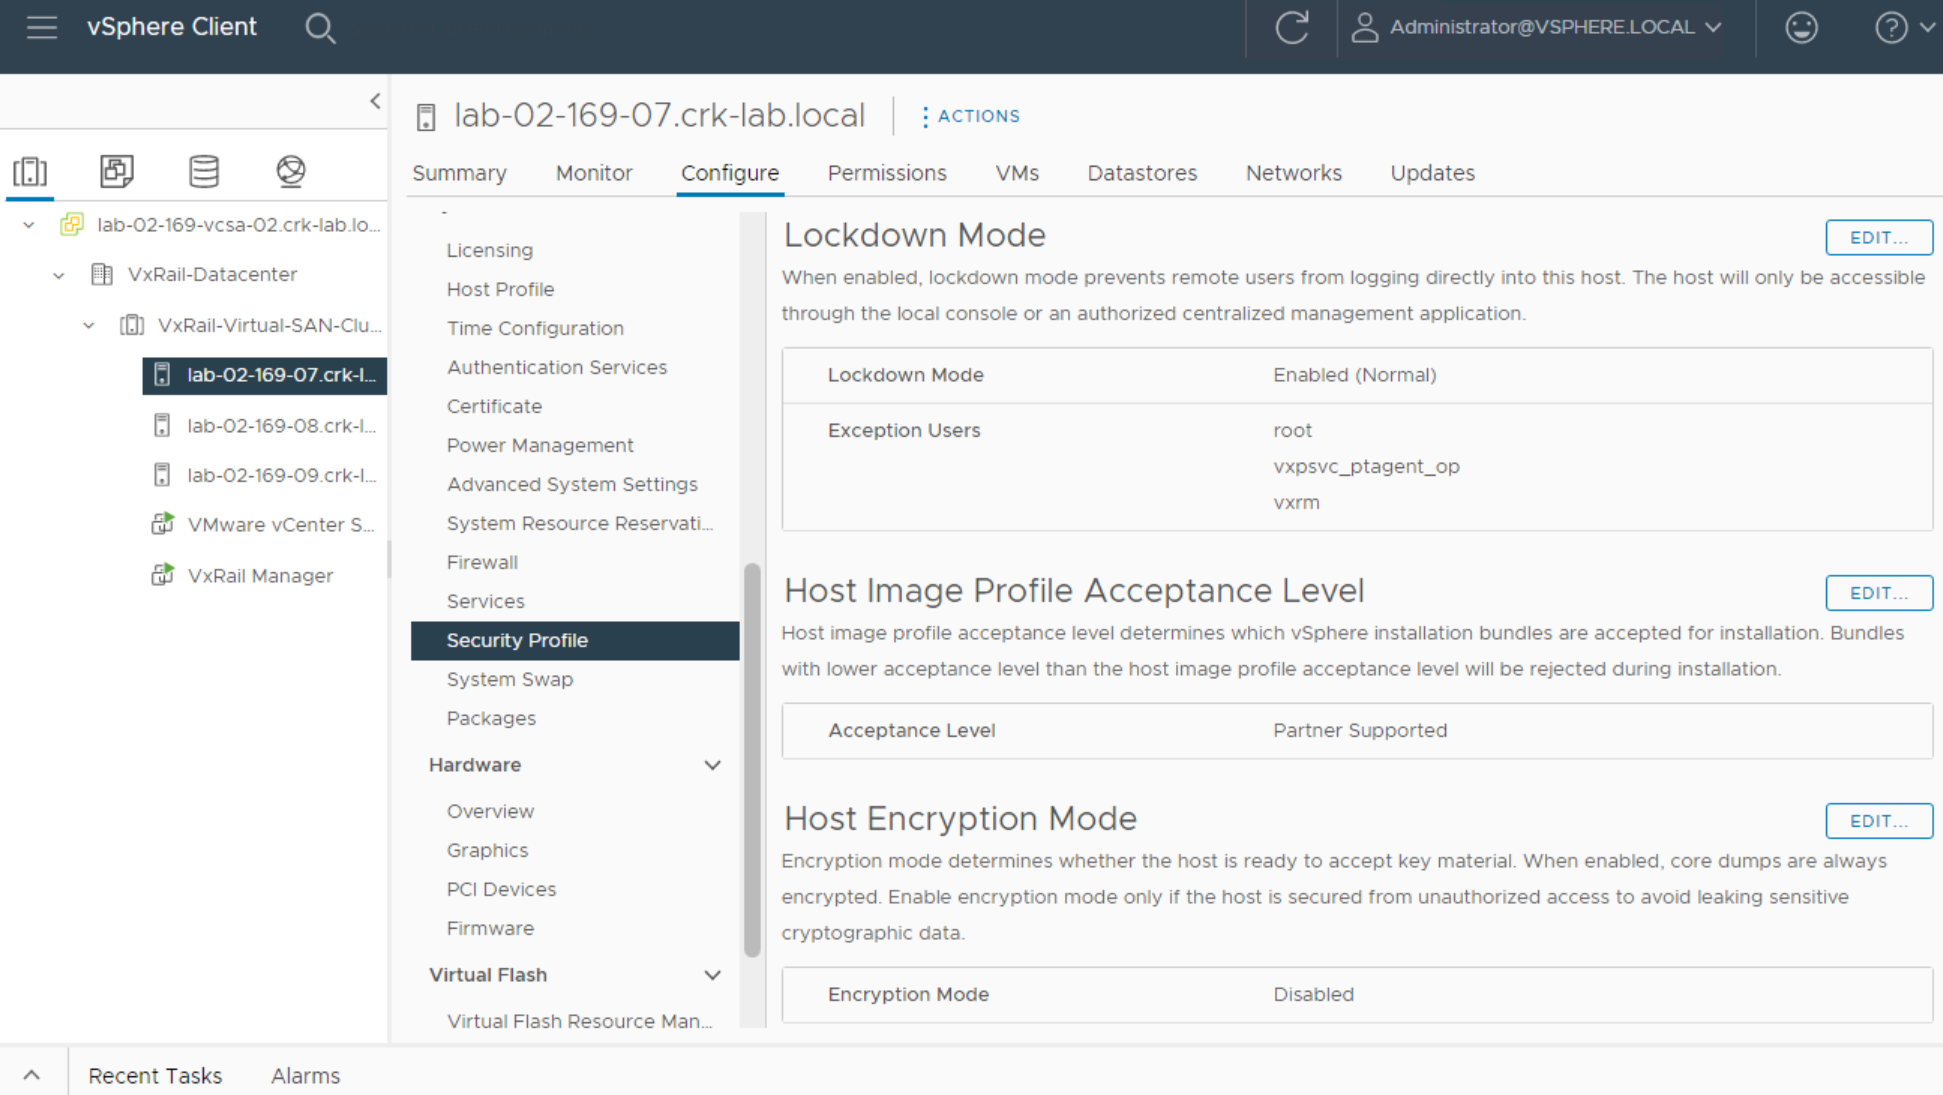Screen dimensions: 1943x1095
Task: Click the refresh icon in top bar
Action: point(1290,28)
